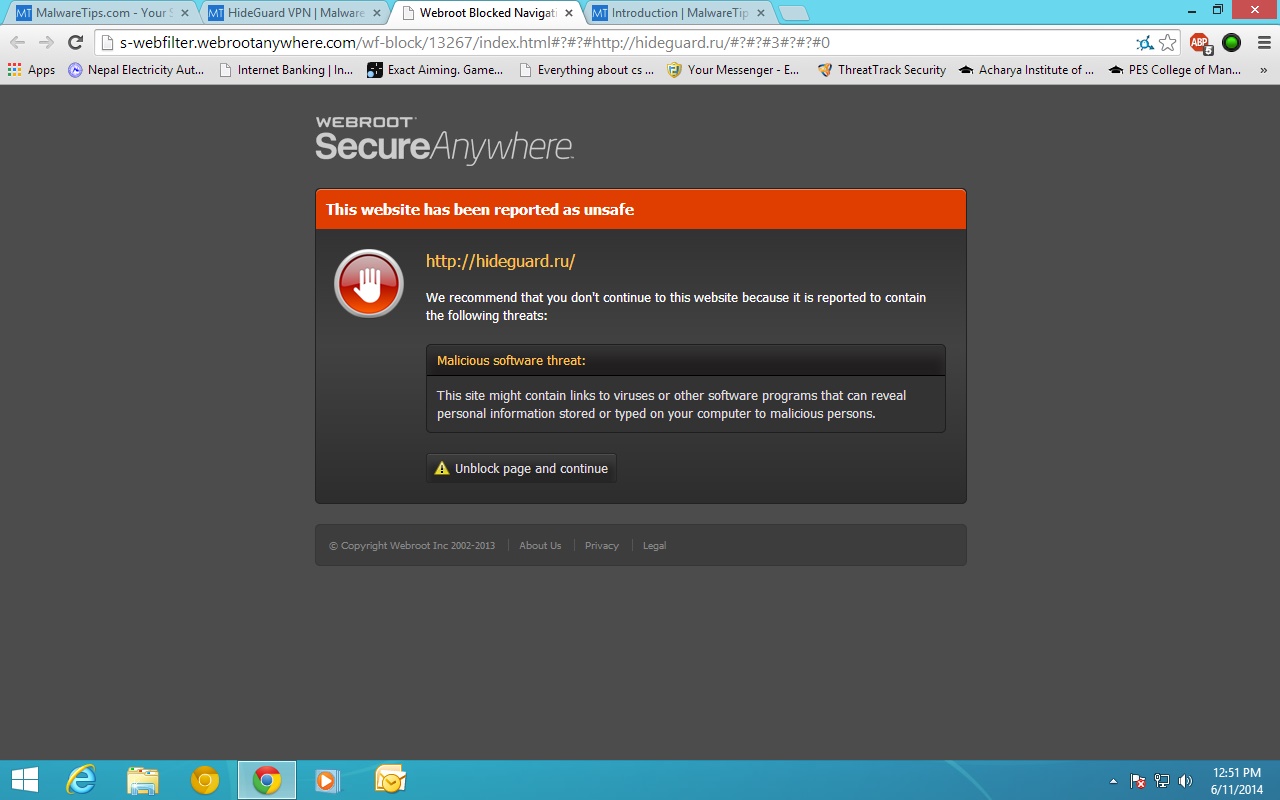Click the network tray icon

click(x=1162, y=781)
